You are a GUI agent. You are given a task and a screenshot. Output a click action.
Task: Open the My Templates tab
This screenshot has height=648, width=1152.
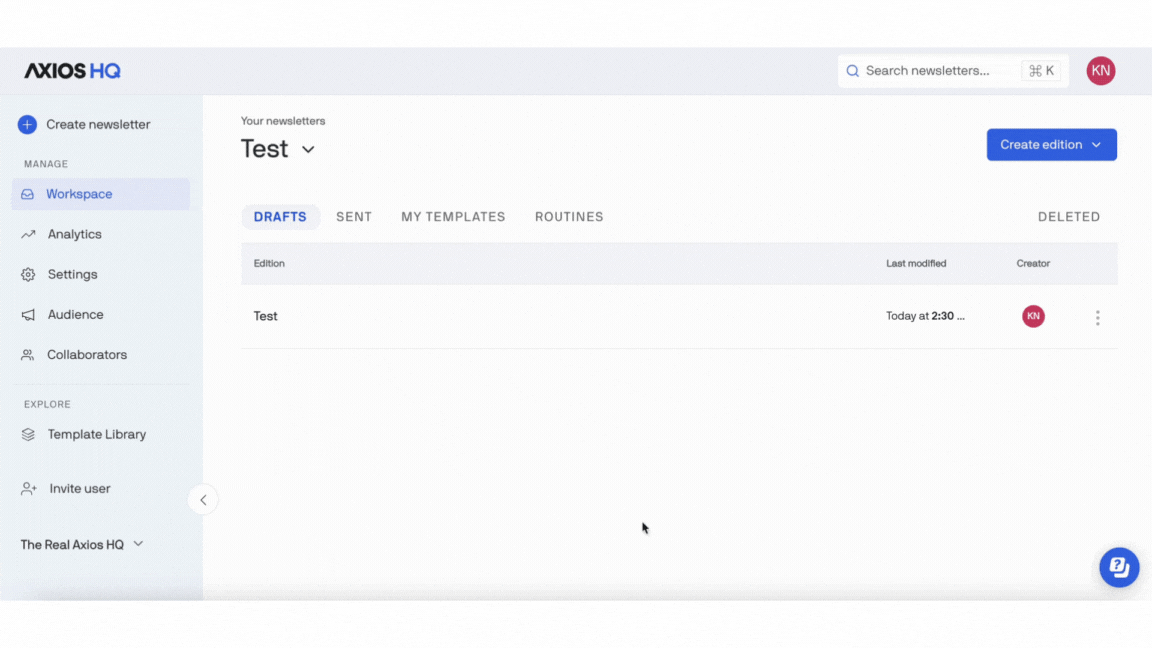pos(453,217)
